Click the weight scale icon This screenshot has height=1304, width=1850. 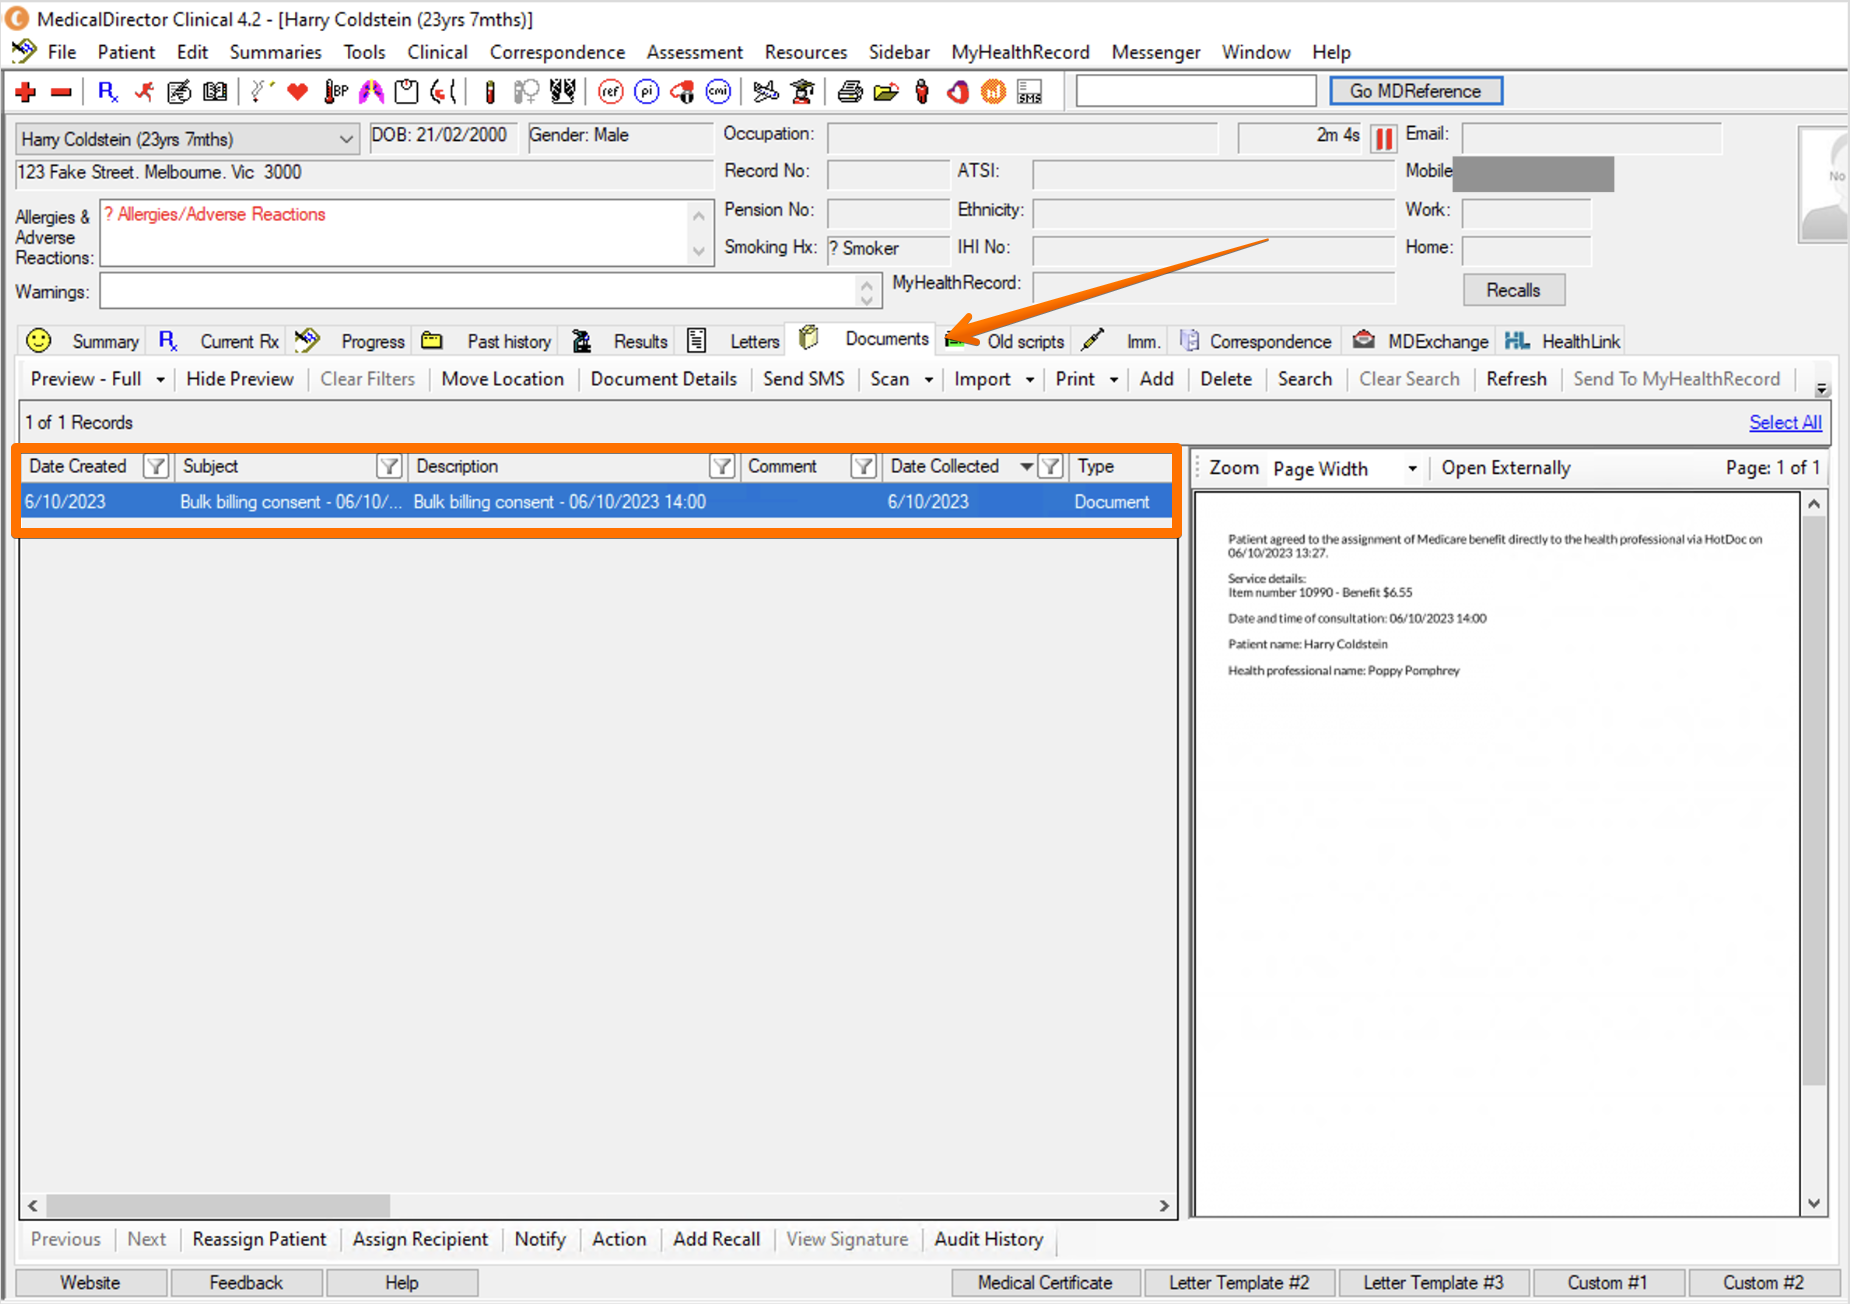click(x=406, y=92)
